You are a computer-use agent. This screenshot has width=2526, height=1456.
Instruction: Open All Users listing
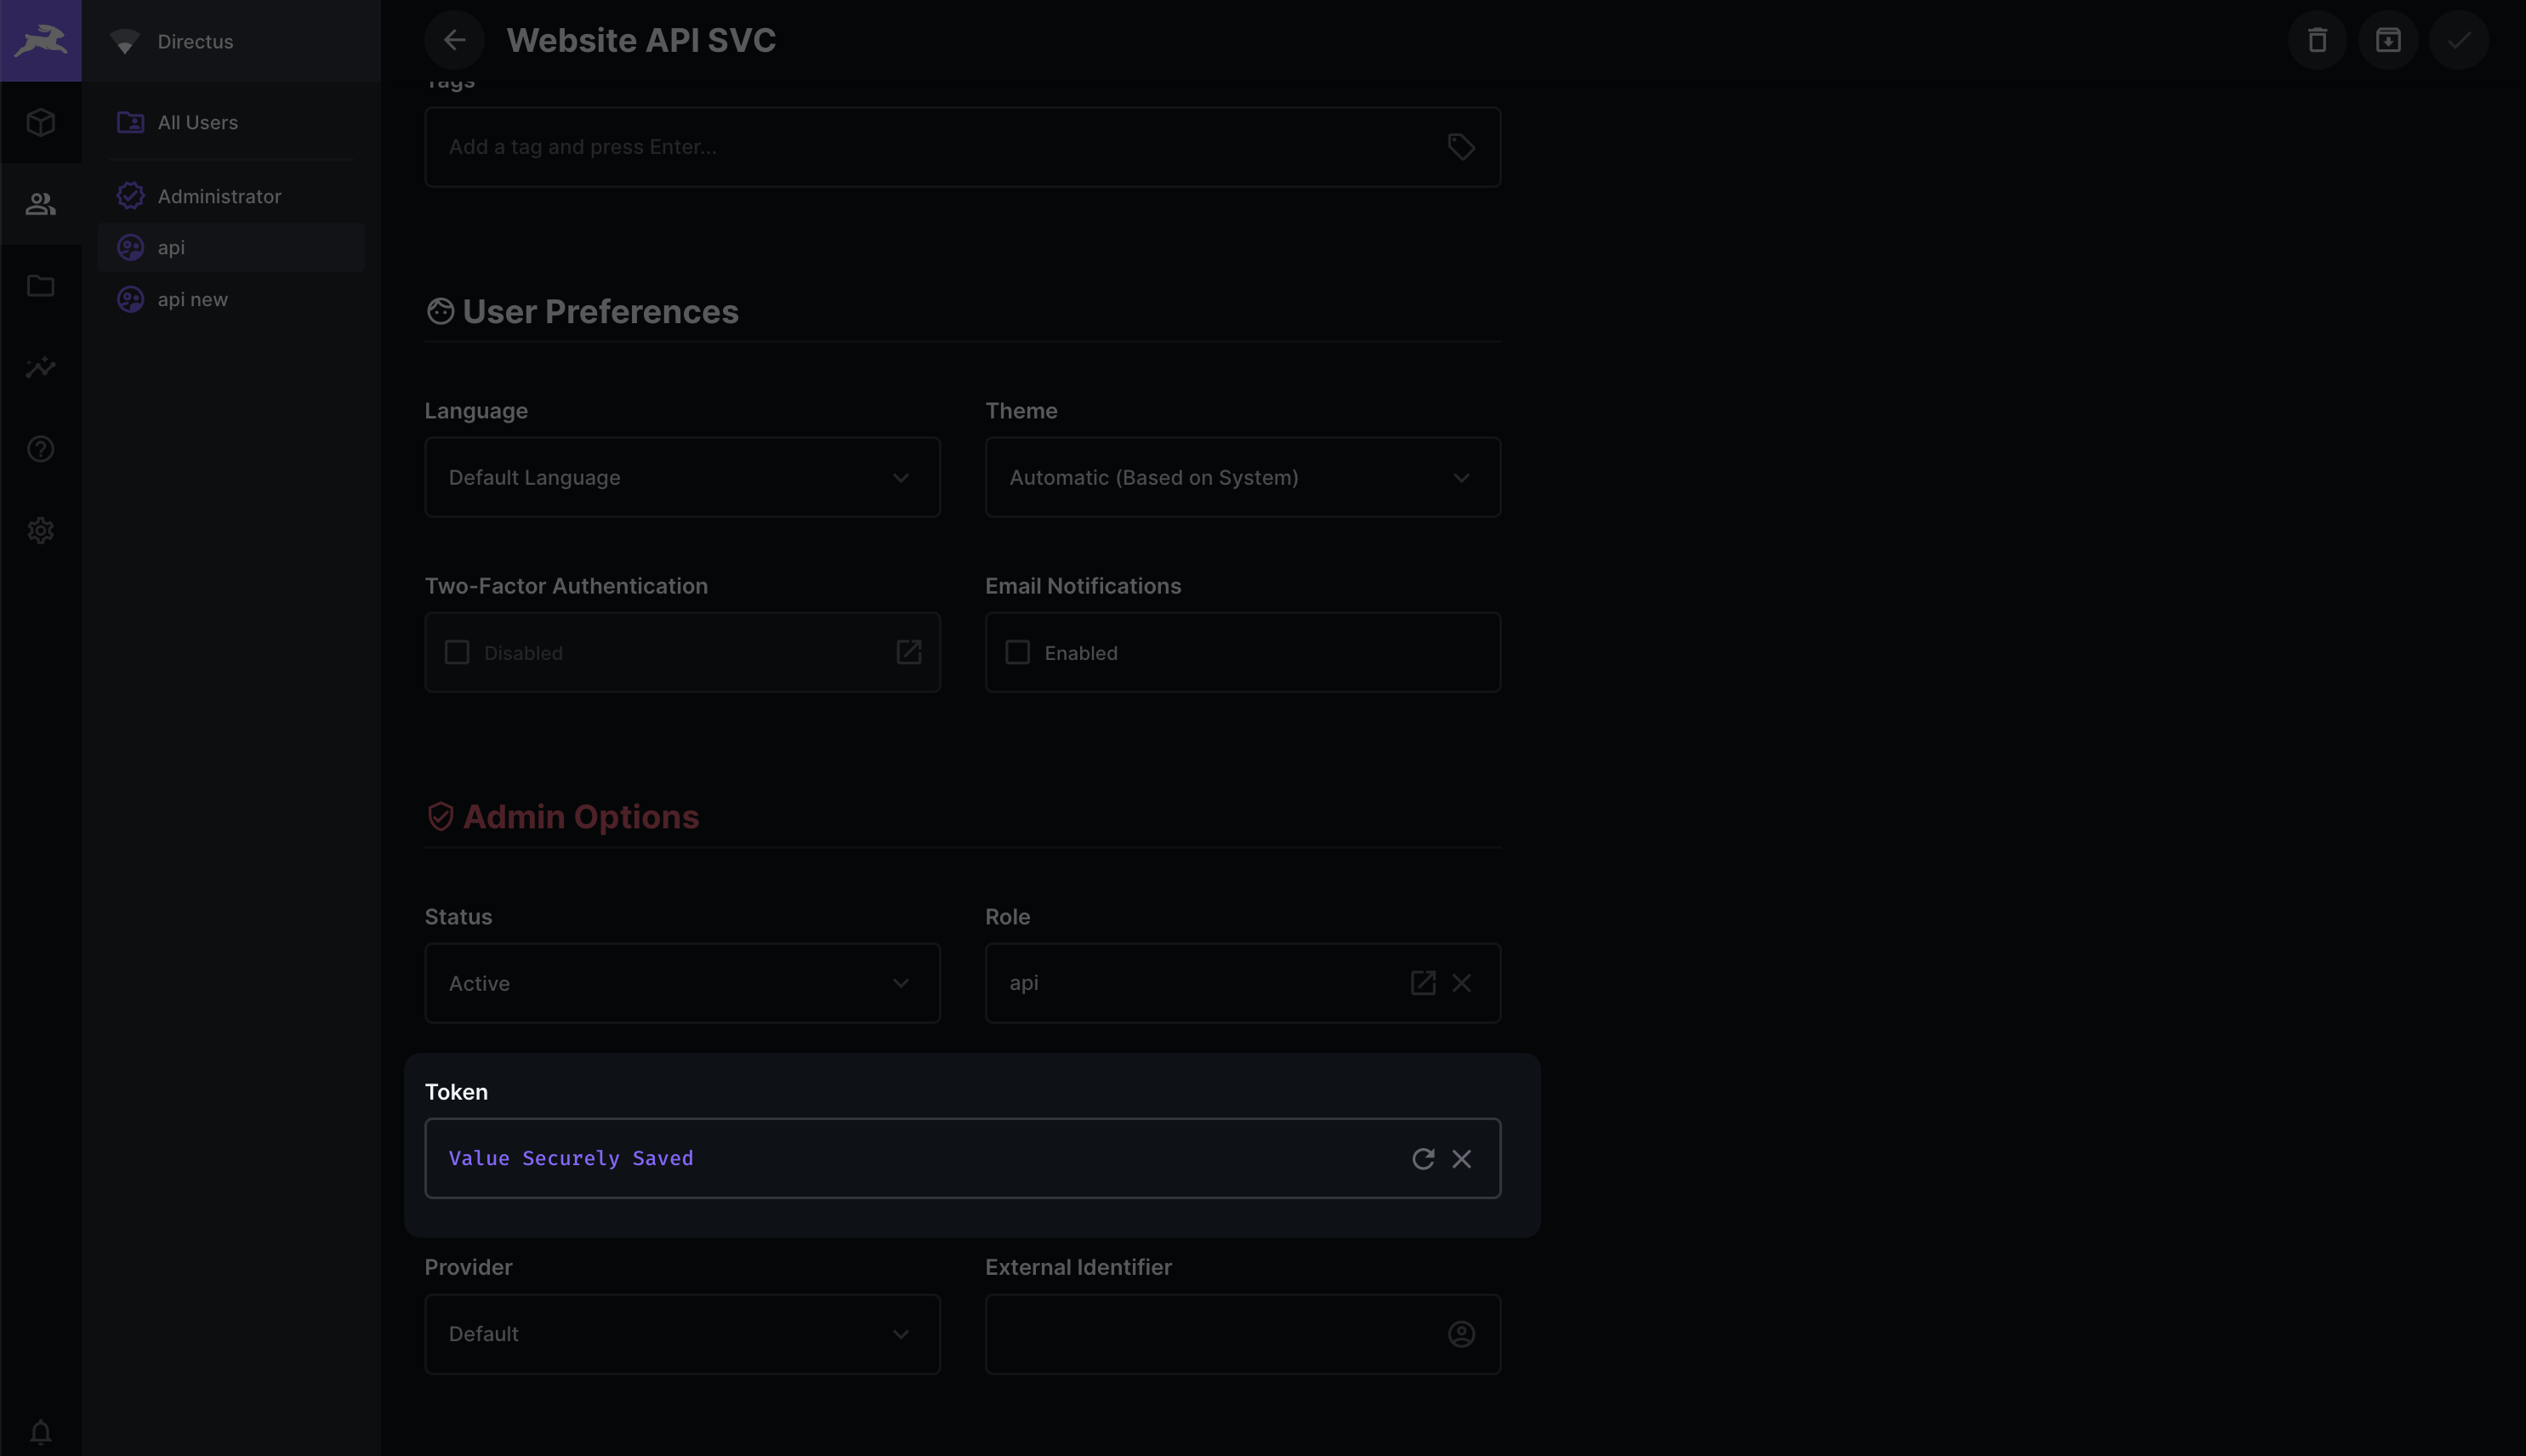click(x=197, y=122)
